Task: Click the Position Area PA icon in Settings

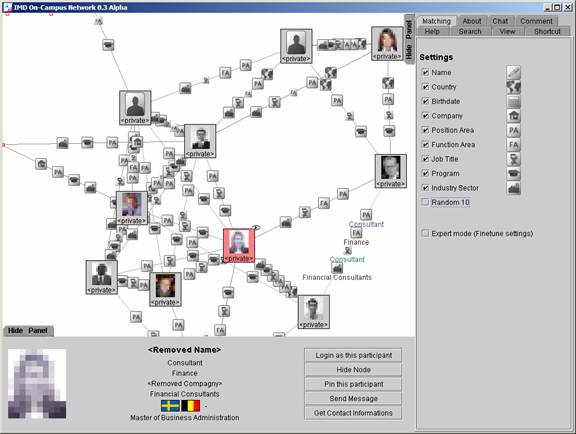Action: (x=514, y=130)
